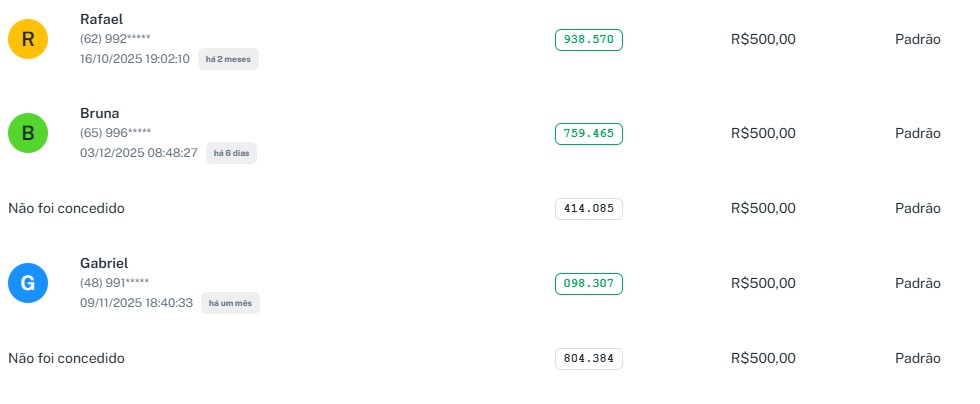The image size is (980, 404).
Task: Click Gabriel's blue G avatar
Action: point(28,283)
